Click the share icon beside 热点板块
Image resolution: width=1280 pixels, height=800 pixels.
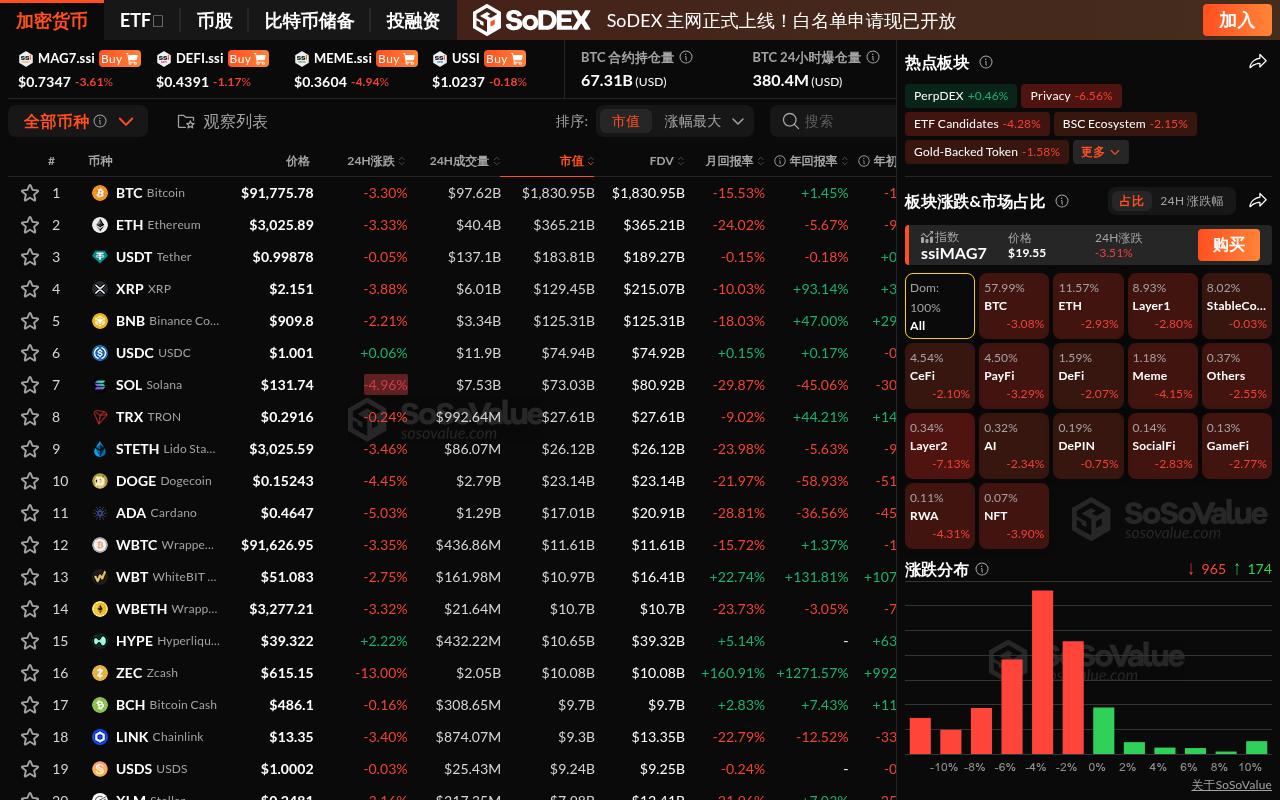click(1258, 63)
